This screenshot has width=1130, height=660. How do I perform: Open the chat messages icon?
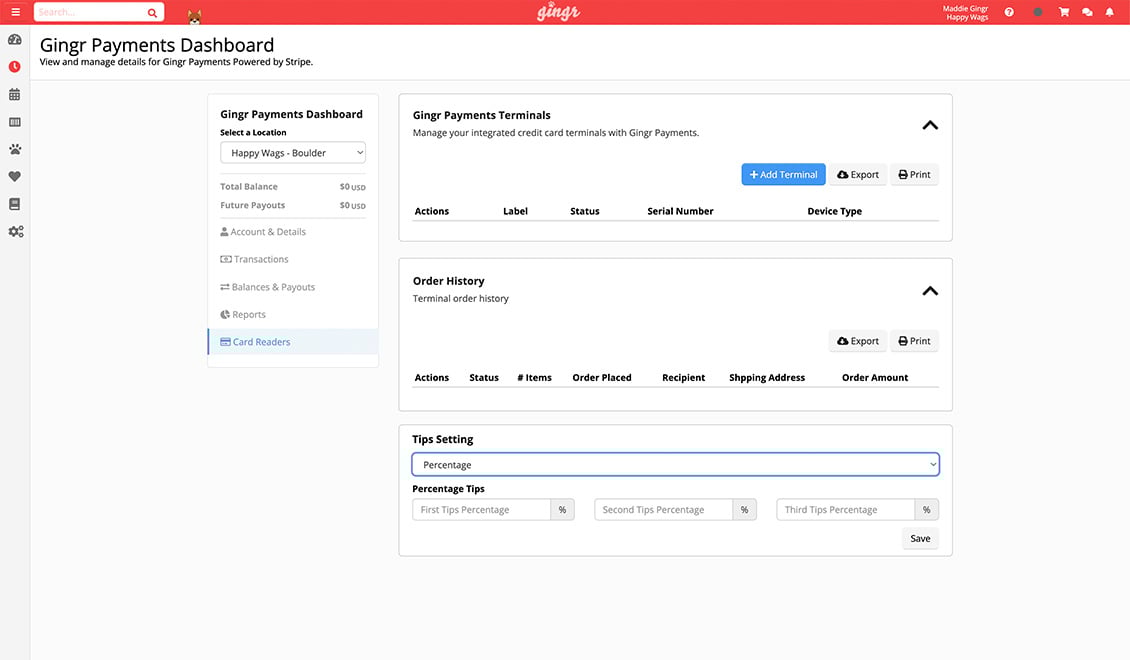click(x=1087, y=12)
